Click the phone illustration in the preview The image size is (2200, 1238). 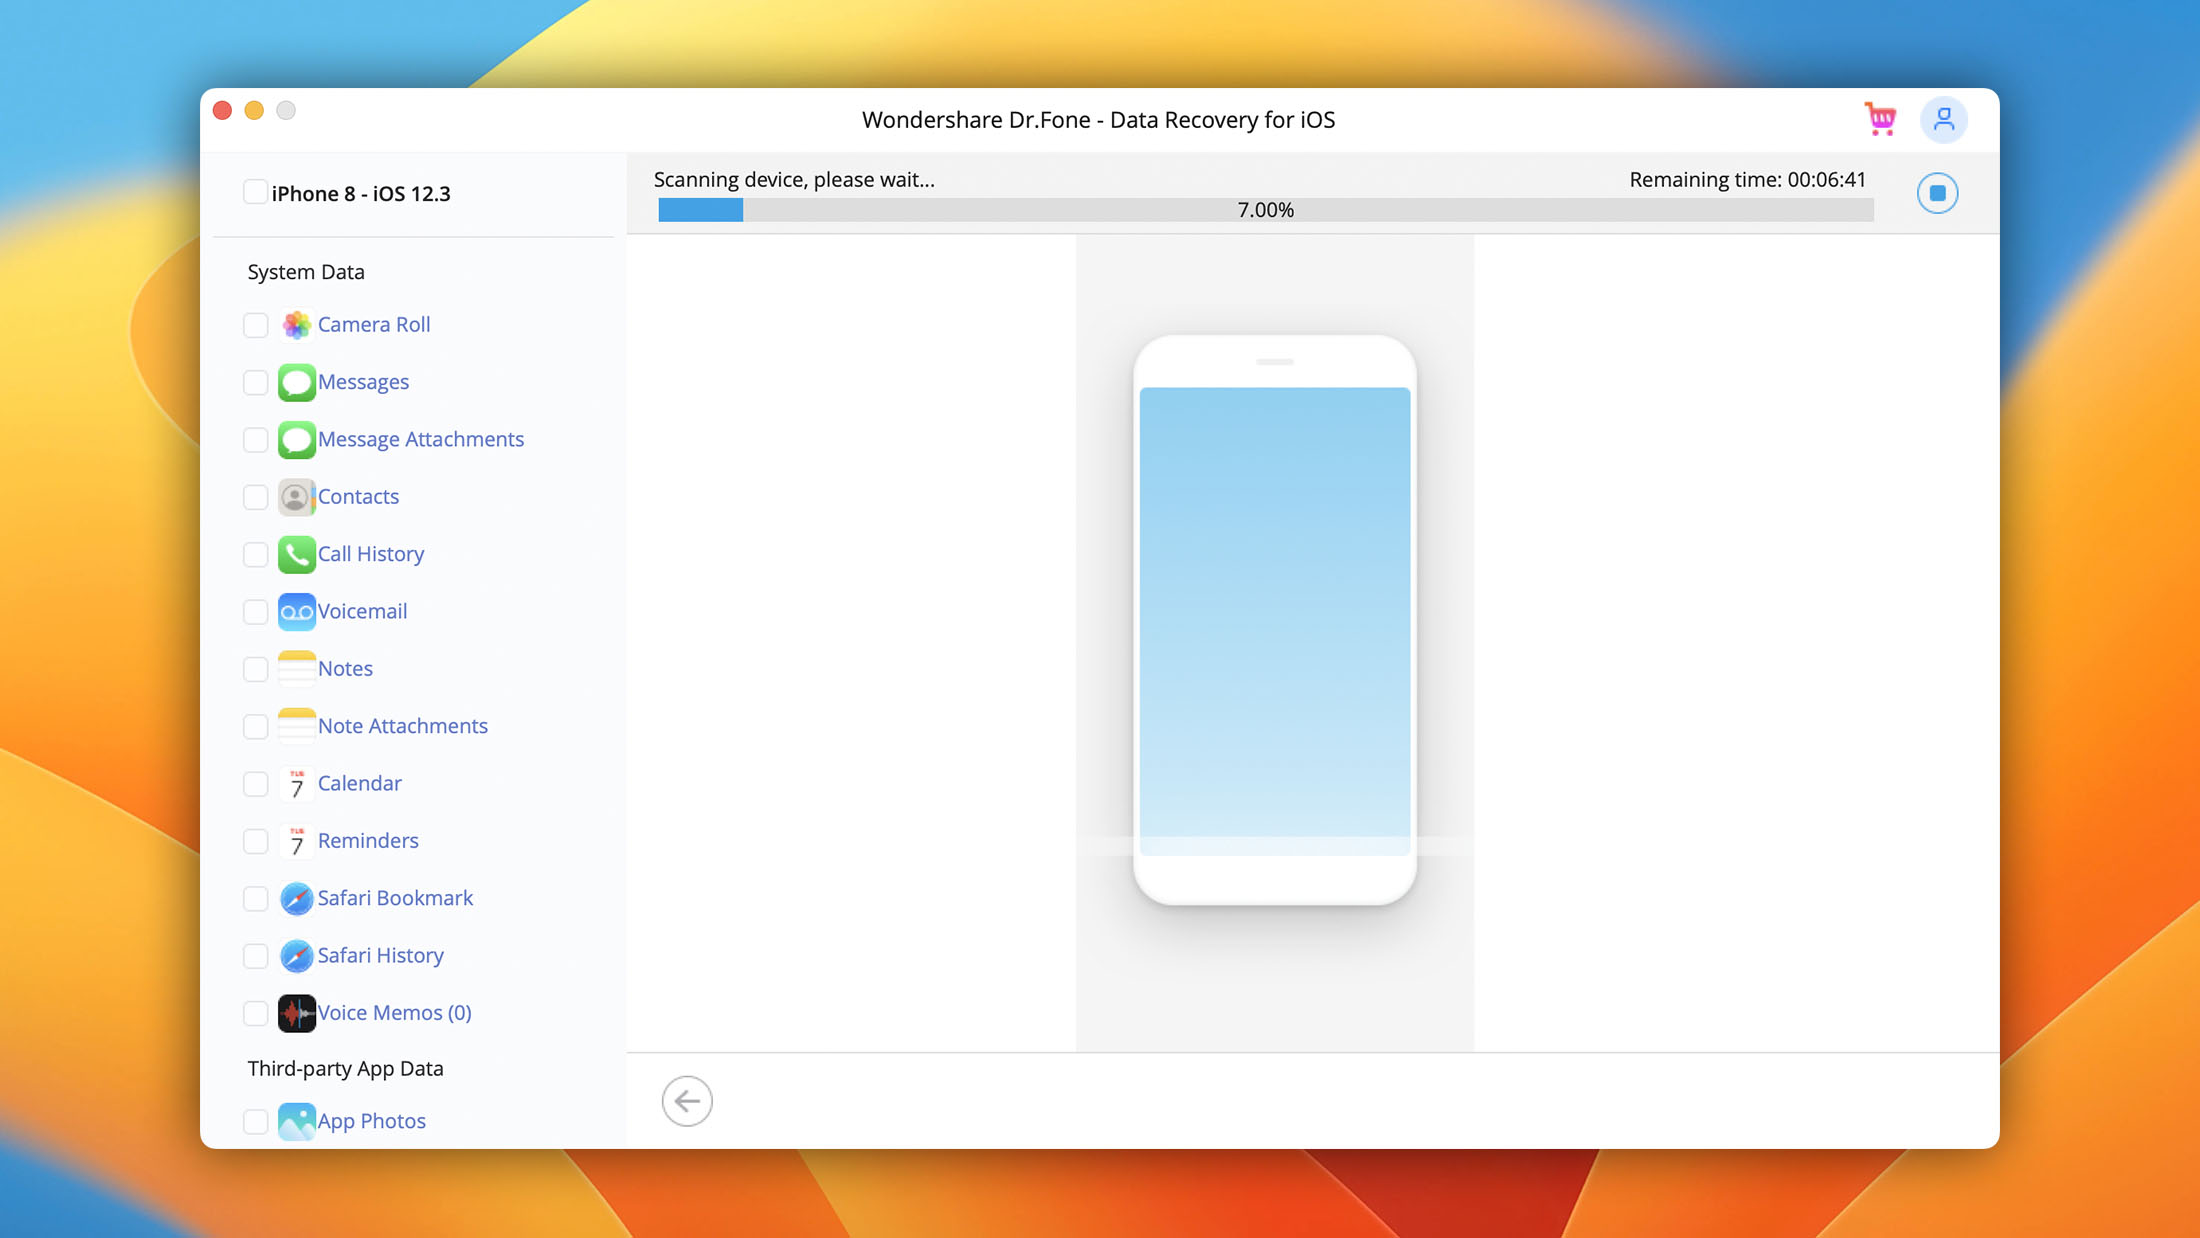pos(1274,621)
